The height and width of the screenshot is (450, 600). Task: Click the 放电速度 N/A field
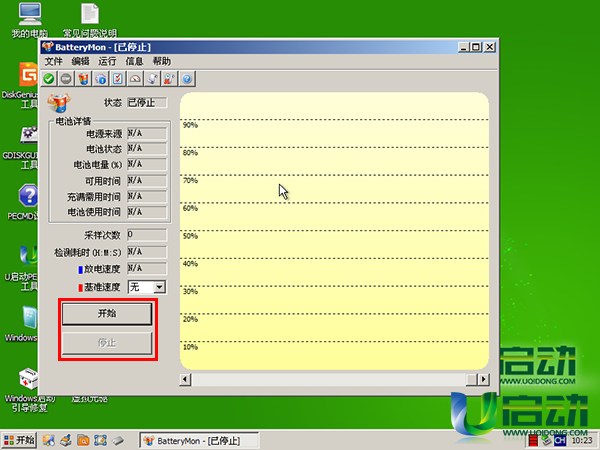147,268
